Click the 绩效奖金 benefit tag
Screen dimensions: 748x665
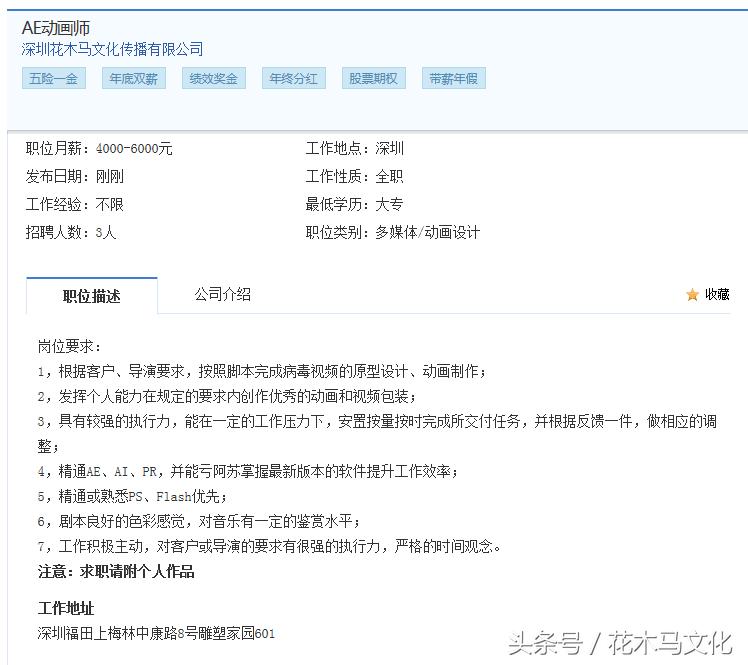coord(214,78)
